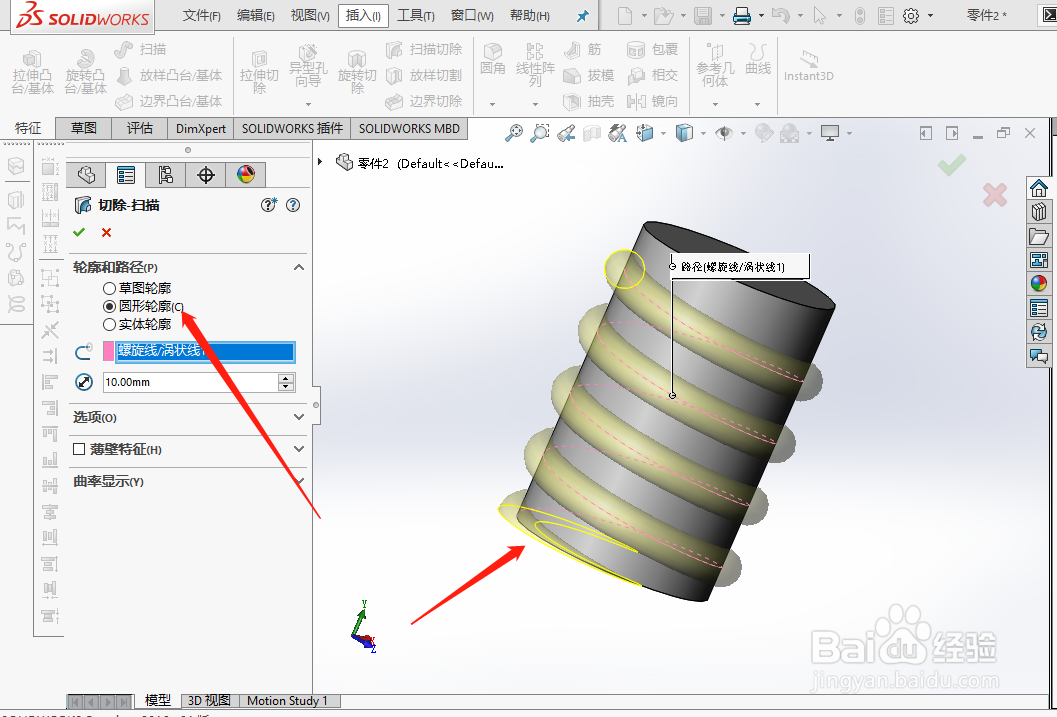Select the Lofted Cut (放样切割) tool
1057x717 pixels.
pyautogui.click(x=424, y=75)
